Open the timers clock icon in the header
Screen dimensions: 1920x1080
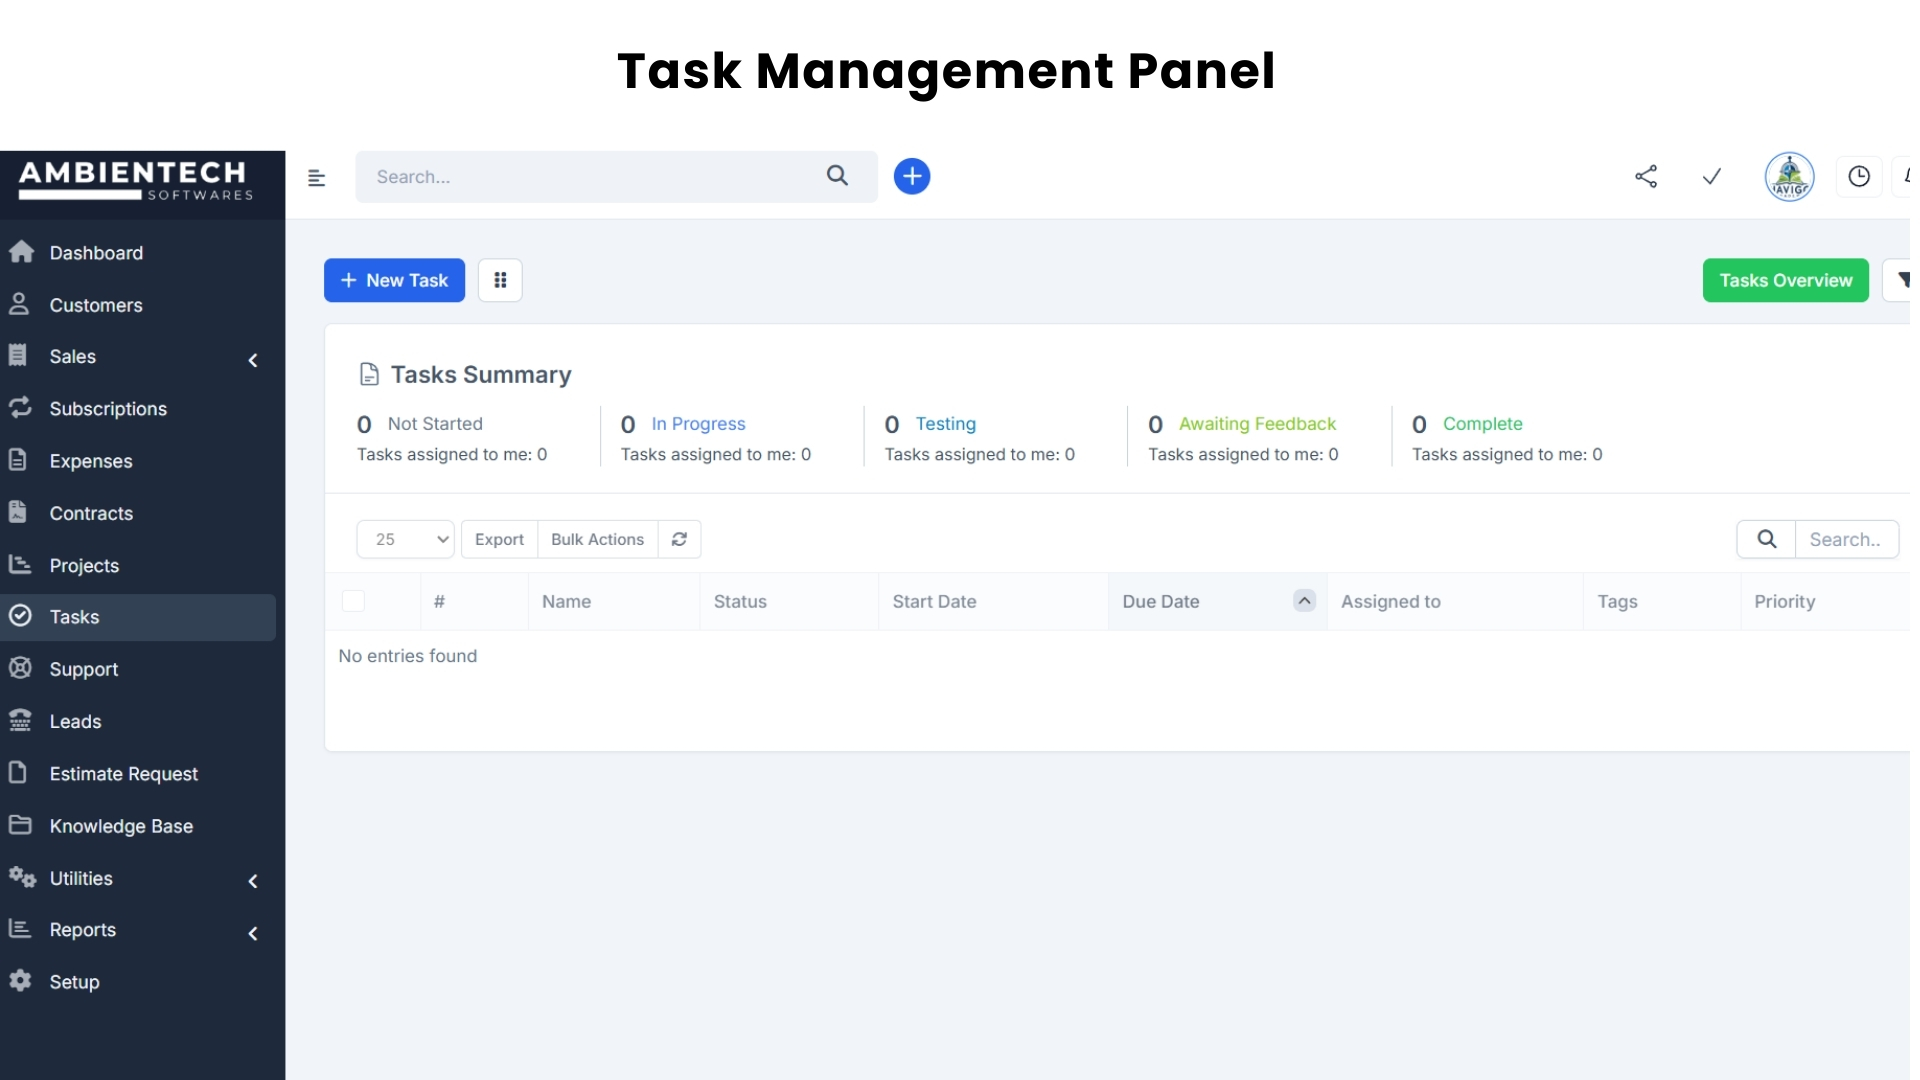[x=1860, y=176]
